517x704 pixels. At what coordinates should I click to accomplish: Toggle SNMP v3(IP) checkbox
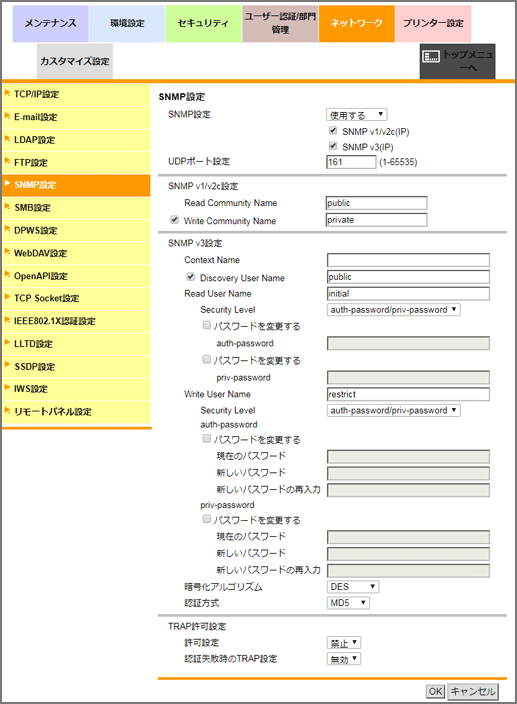[333, 146]
